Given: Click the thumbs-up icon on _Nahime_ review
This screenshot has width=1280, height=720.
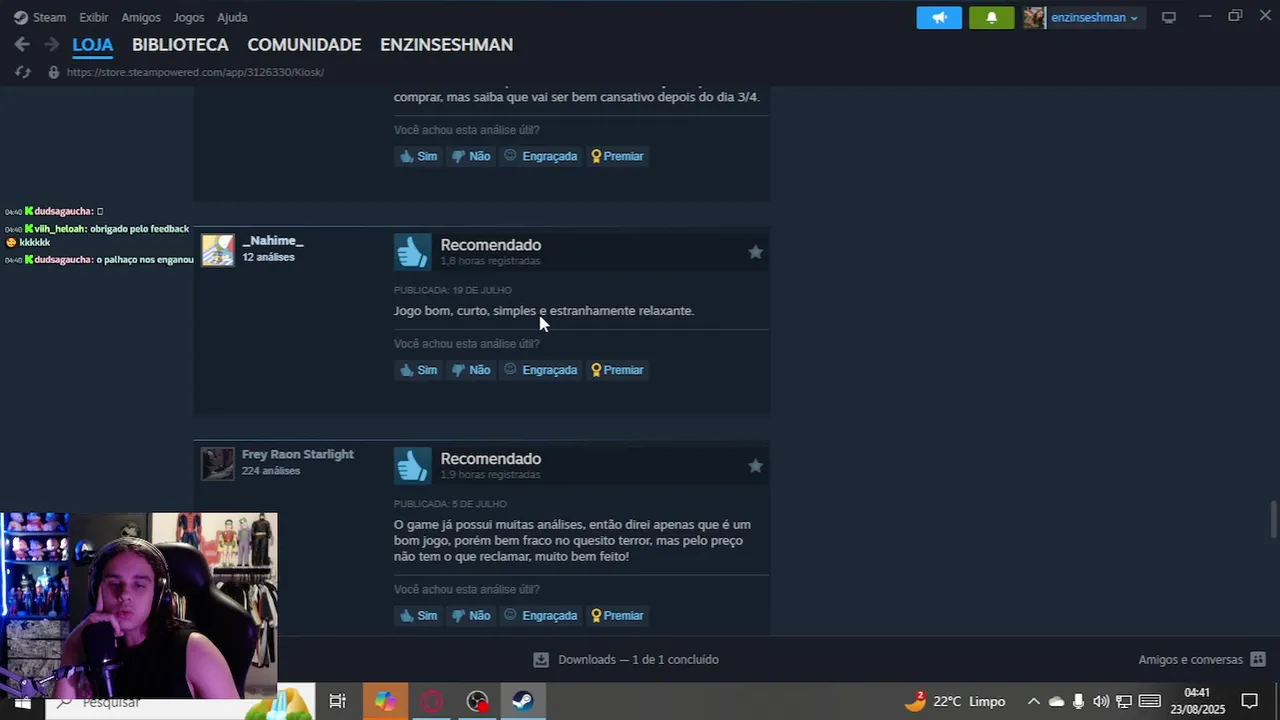Looking at the screenshot, I should (412, 252).
